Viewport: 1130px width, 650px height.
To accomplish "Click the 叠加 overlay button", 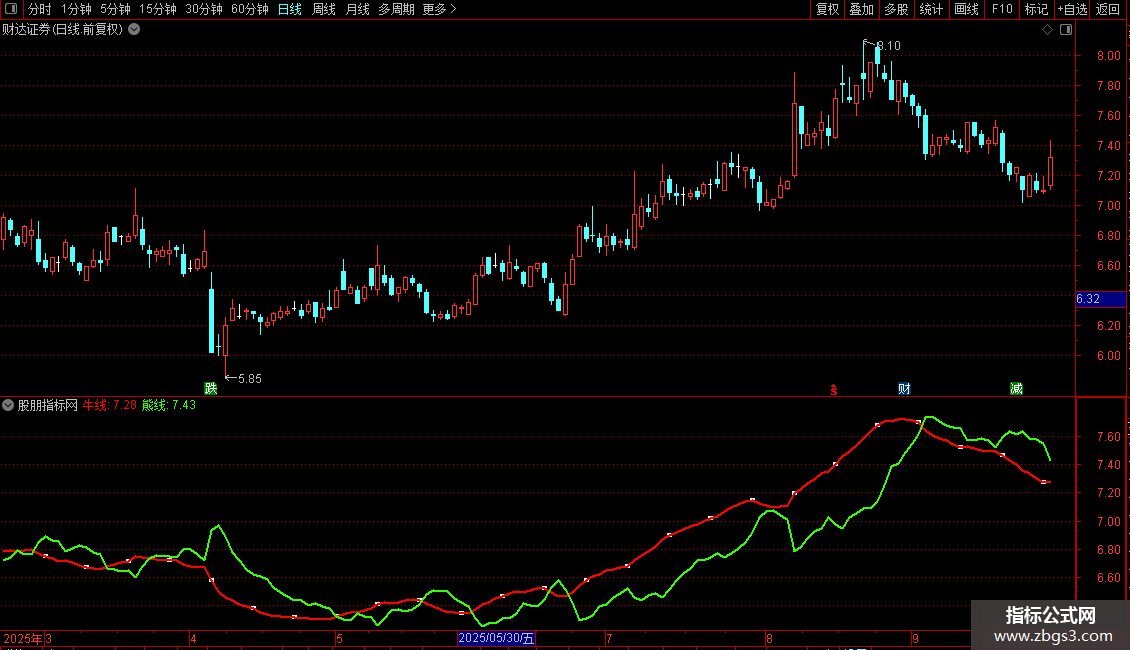I will pos(861,9).
